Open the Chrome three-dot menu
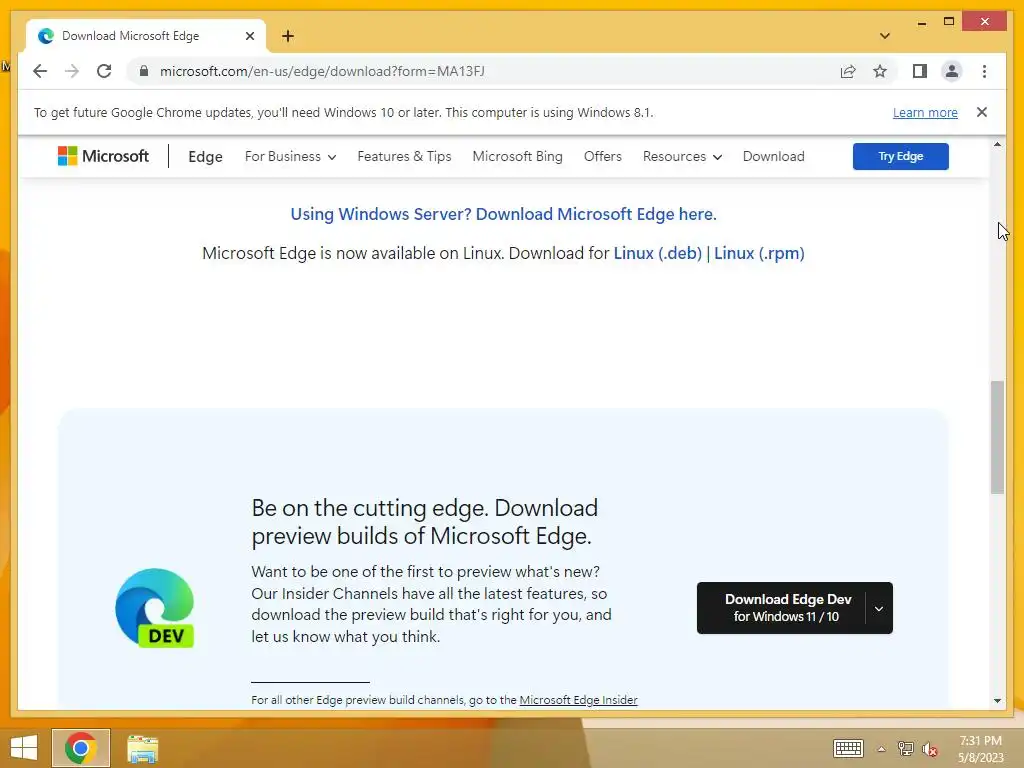Screen dimensions: 1024x768 pyautogui.click(x=984, y=71)
